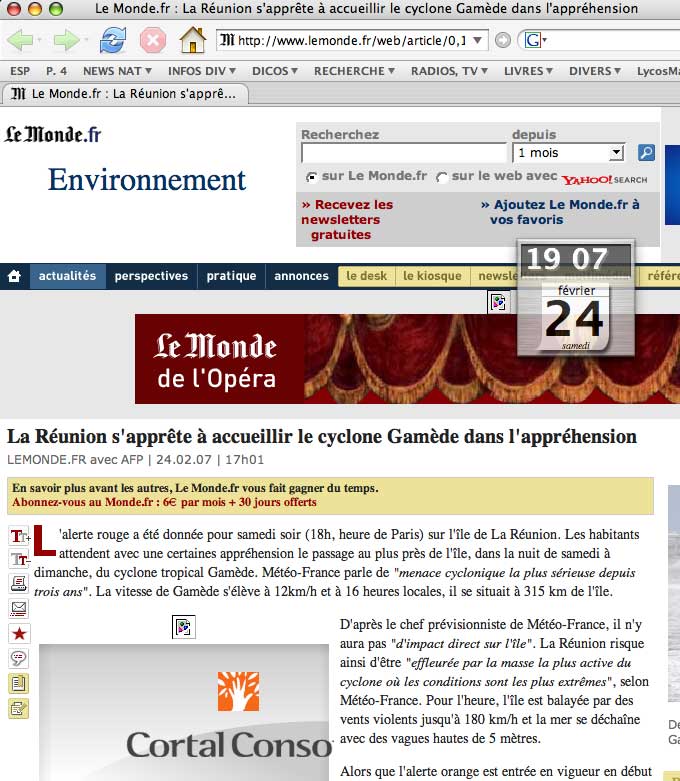Stop loading with the red X icon
Image resolution: width=680 pixels, height=781 pixels.
click(153, 40)
